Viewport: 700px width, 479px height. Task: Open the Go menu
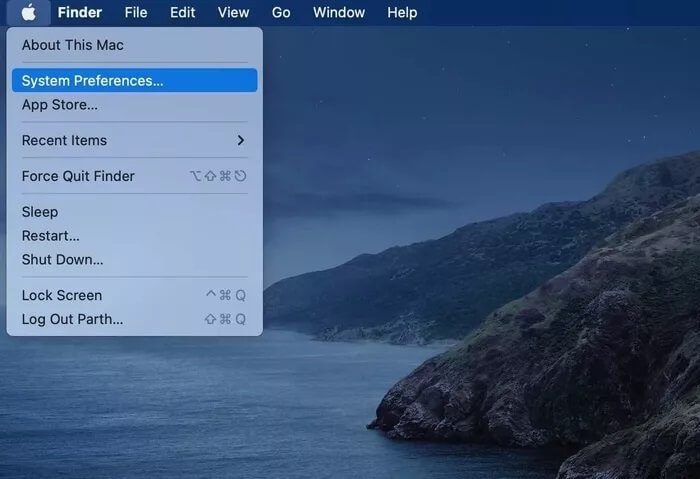[281, 13]
